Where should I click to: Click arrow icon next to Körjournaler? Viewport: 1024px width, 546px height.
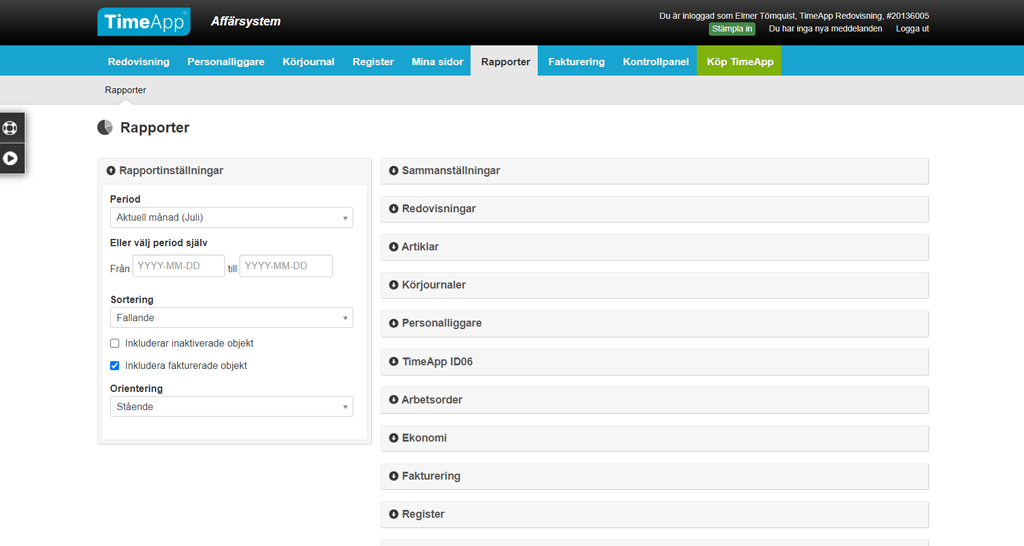click(x=393, y=285)
